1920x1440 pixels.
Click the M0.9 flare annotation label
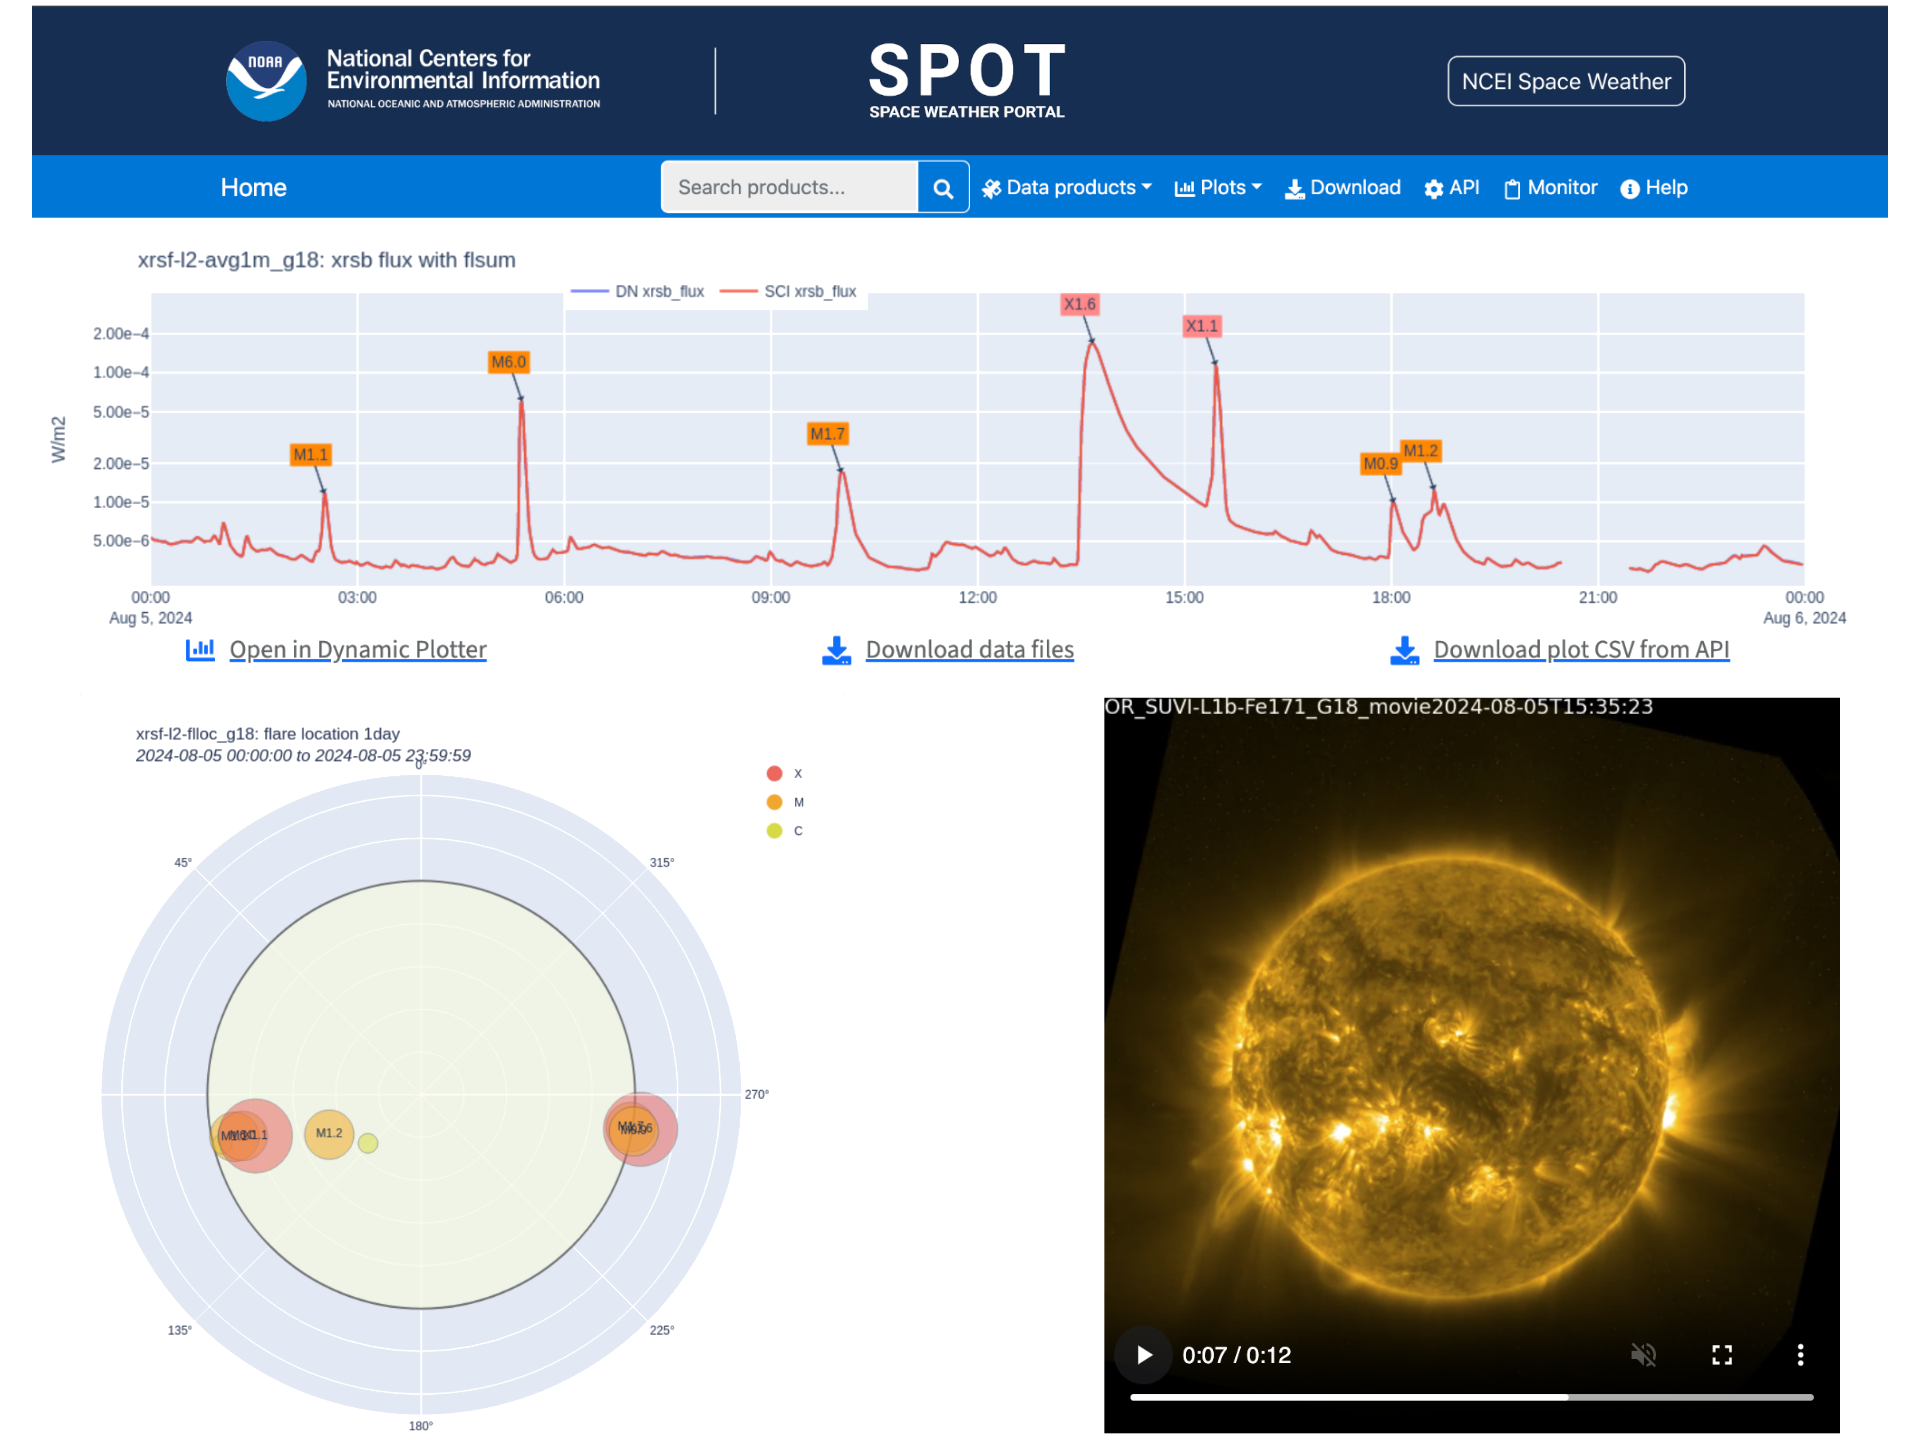click(x=1380, y=464)
